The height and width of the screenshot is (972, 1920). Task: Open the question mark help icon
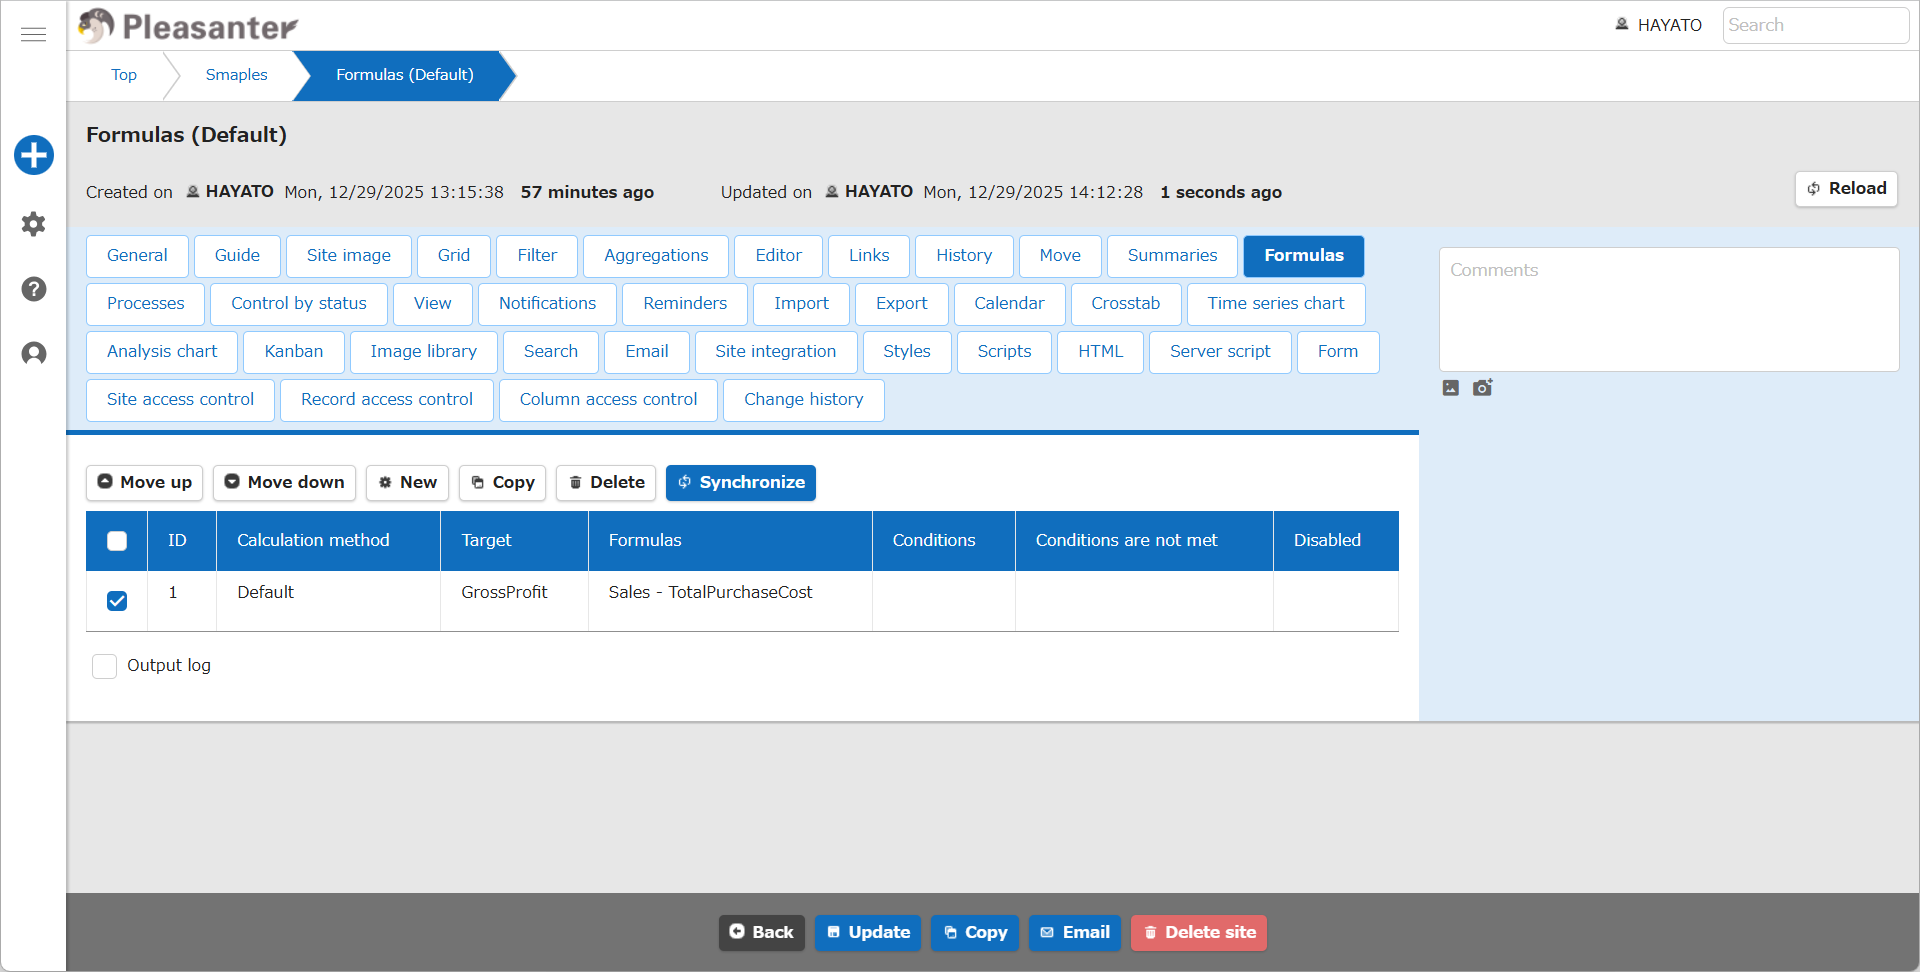click(34, 289)
